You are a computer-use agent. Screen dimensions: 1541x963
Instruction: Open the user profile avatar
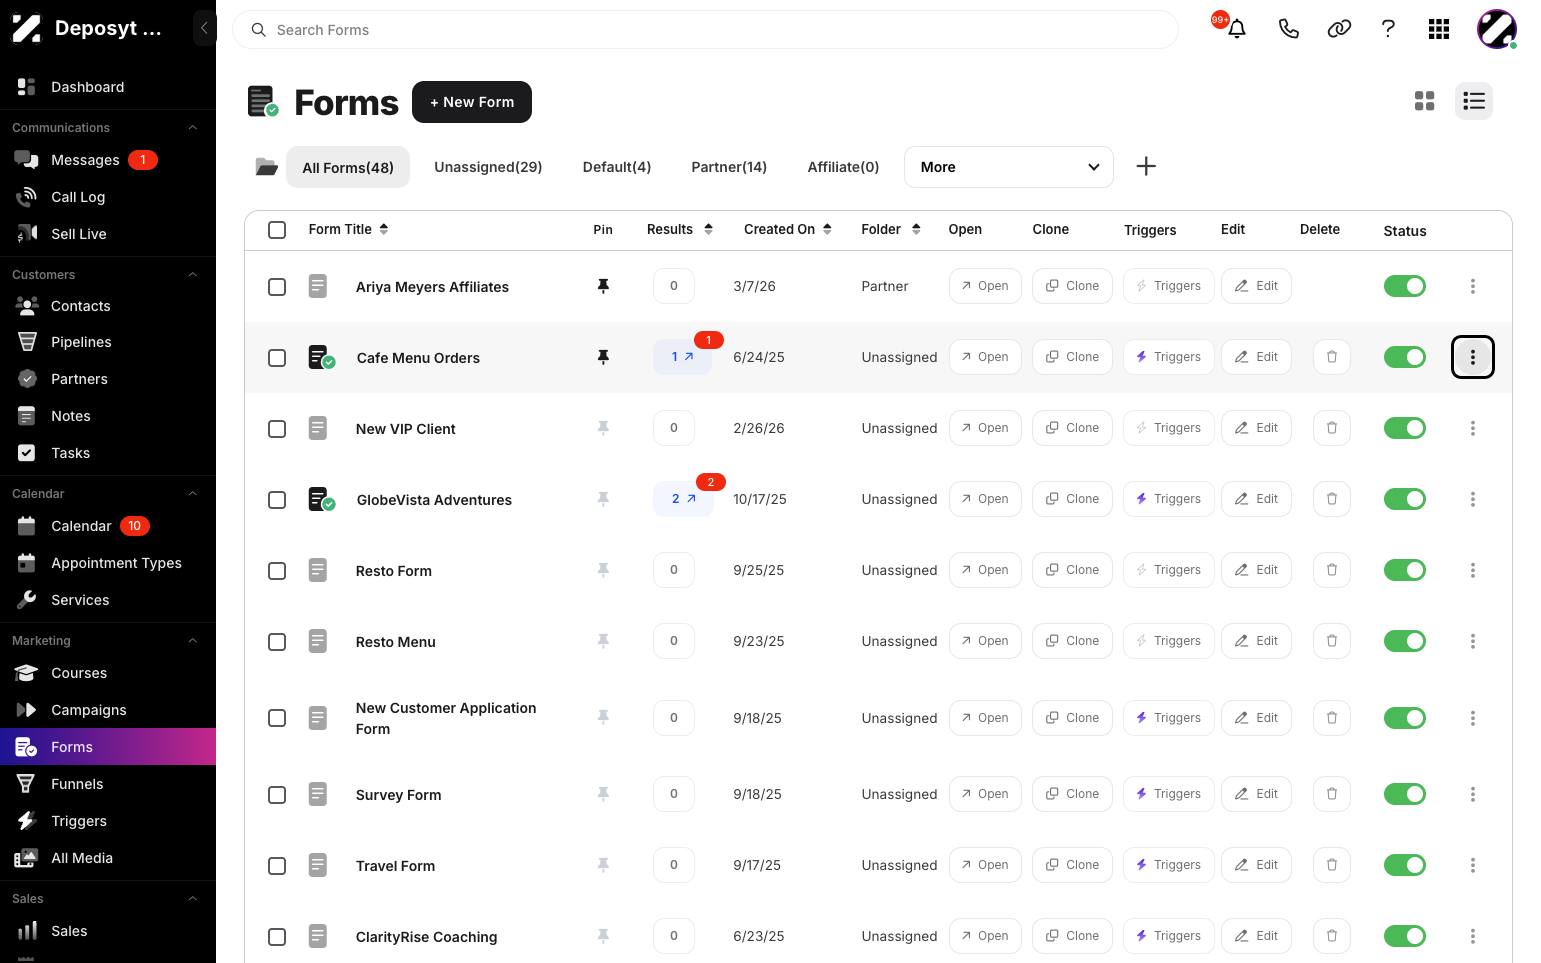pyautogui.click(x=1497, y=29)
